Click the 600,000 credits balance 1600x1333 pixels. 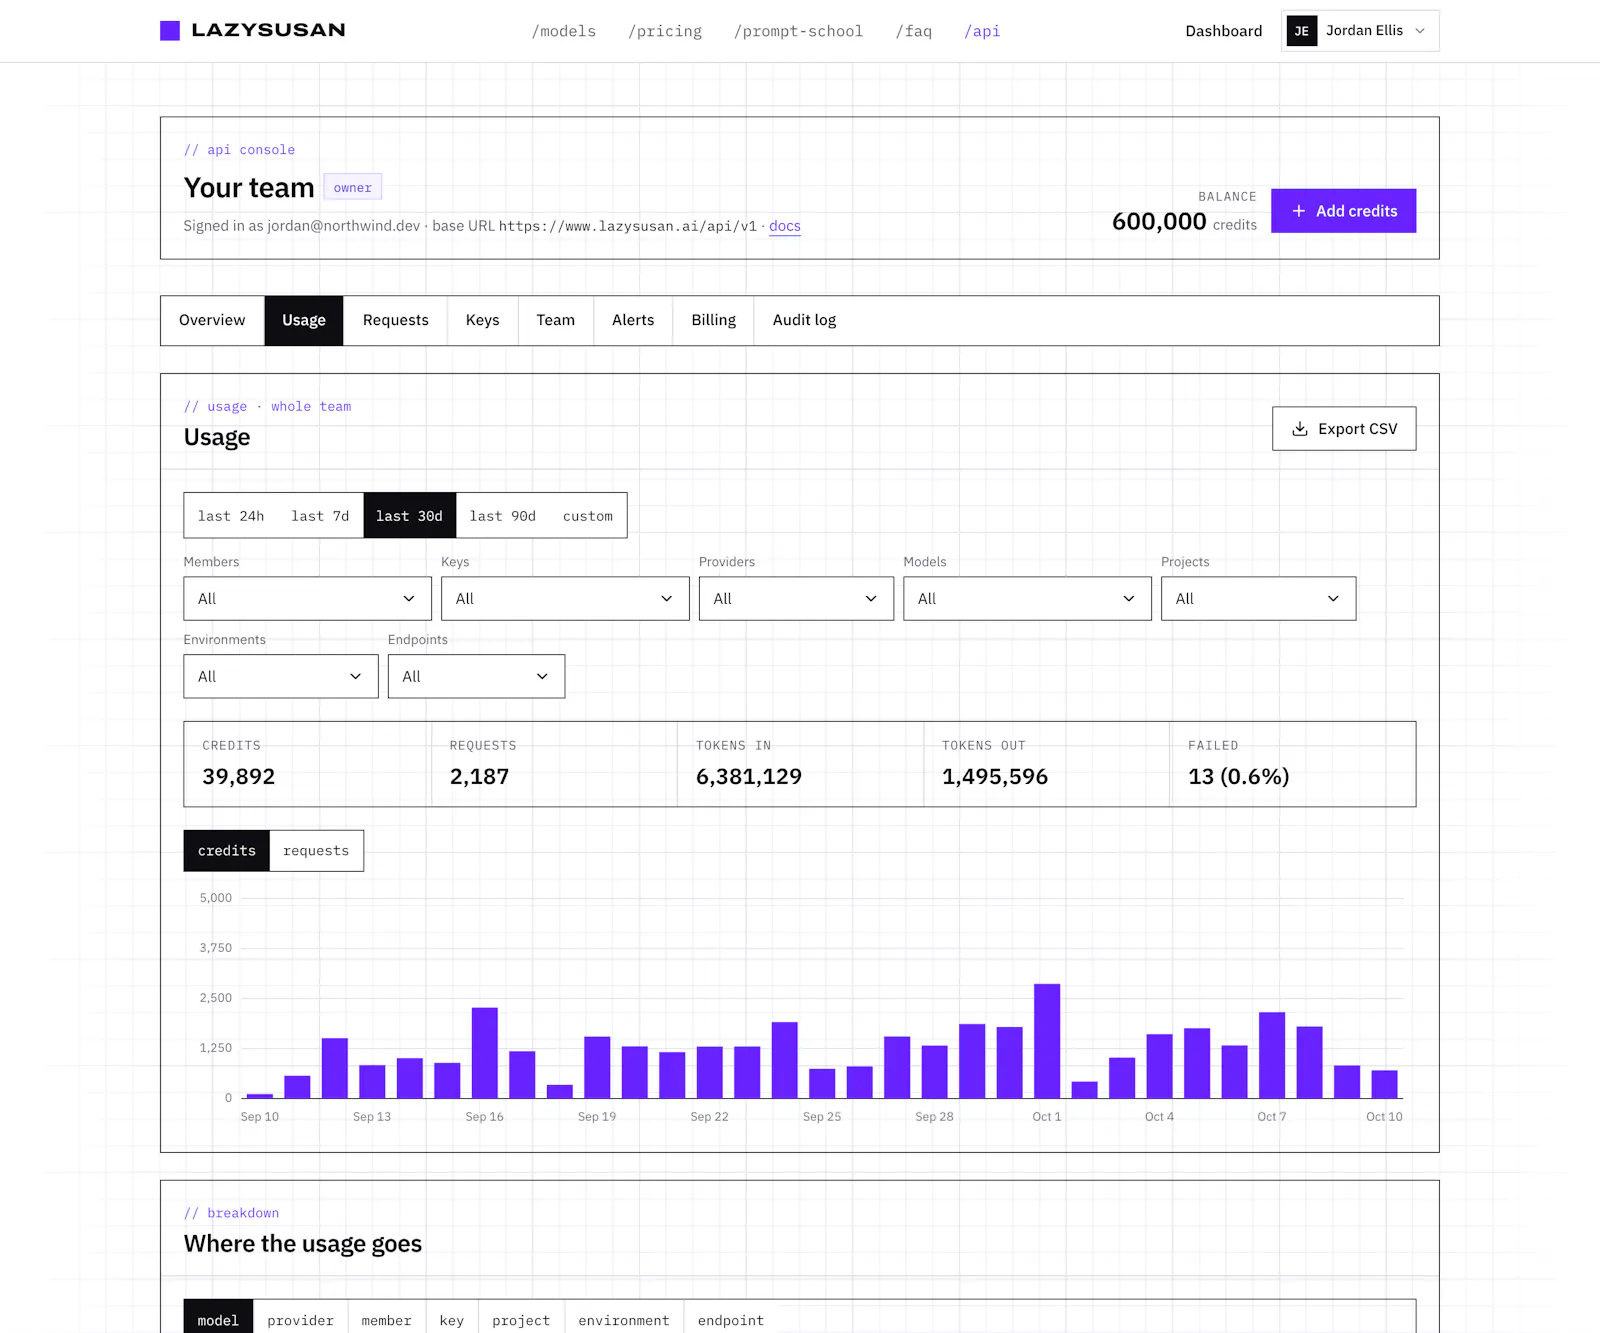pyautogui.click(x=1184, y=222)
